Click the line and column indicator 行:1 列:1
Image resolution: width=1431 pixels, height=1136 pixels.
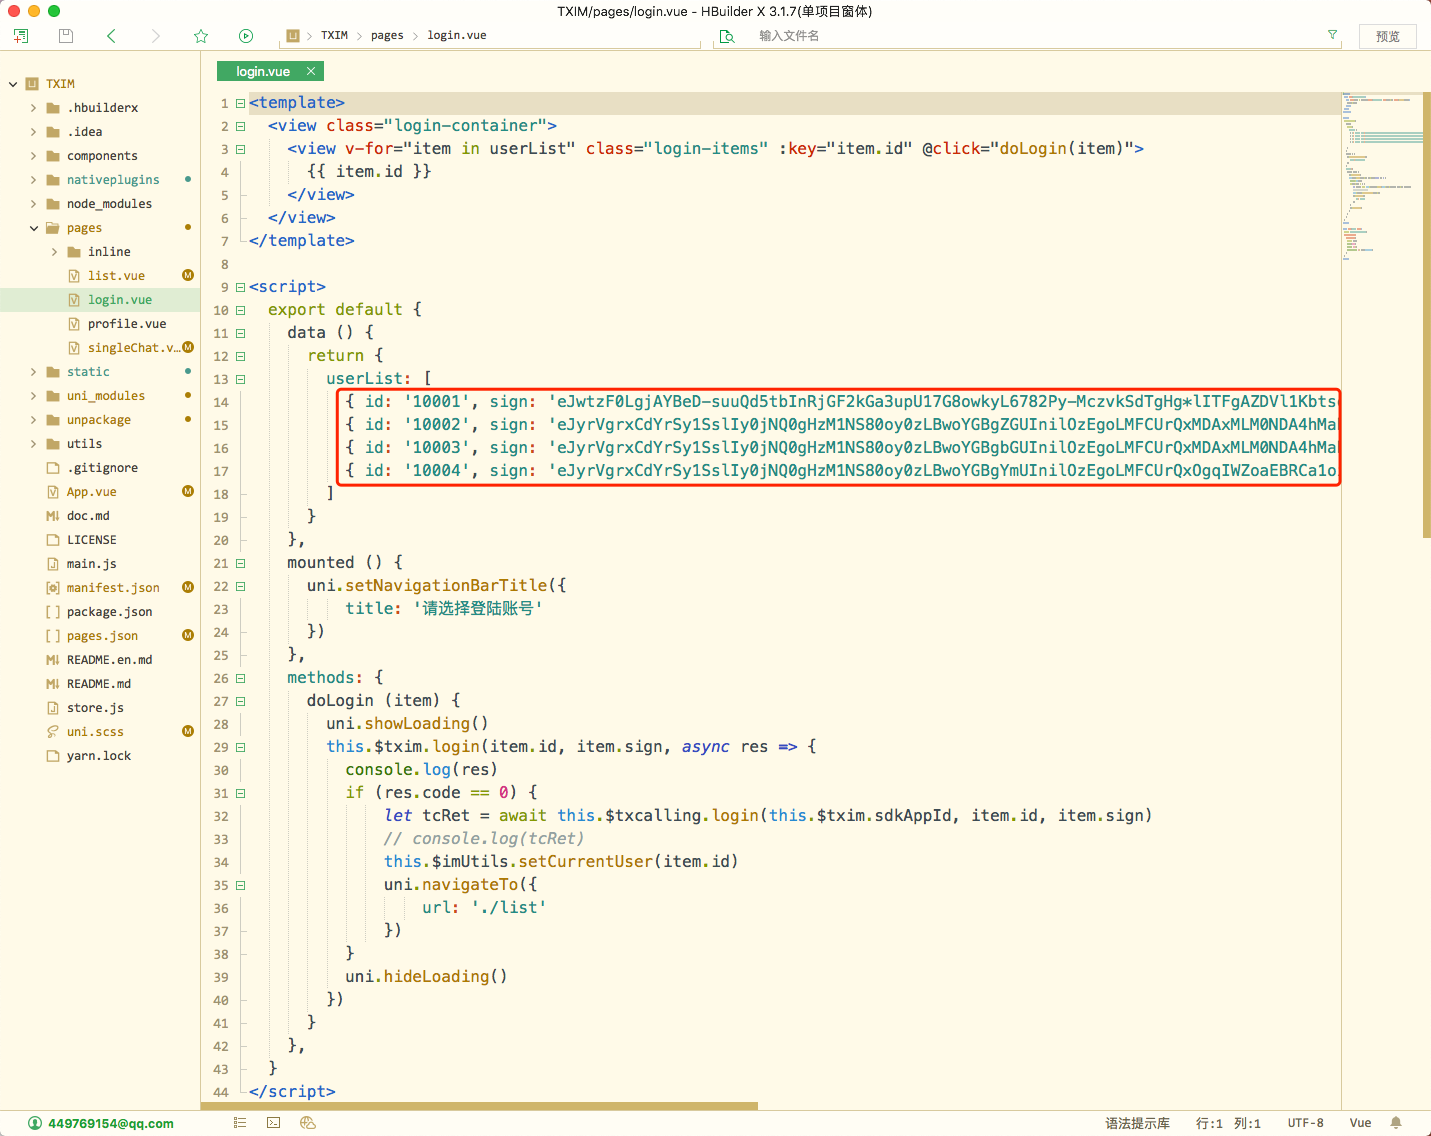(x=1228, y=1123)
